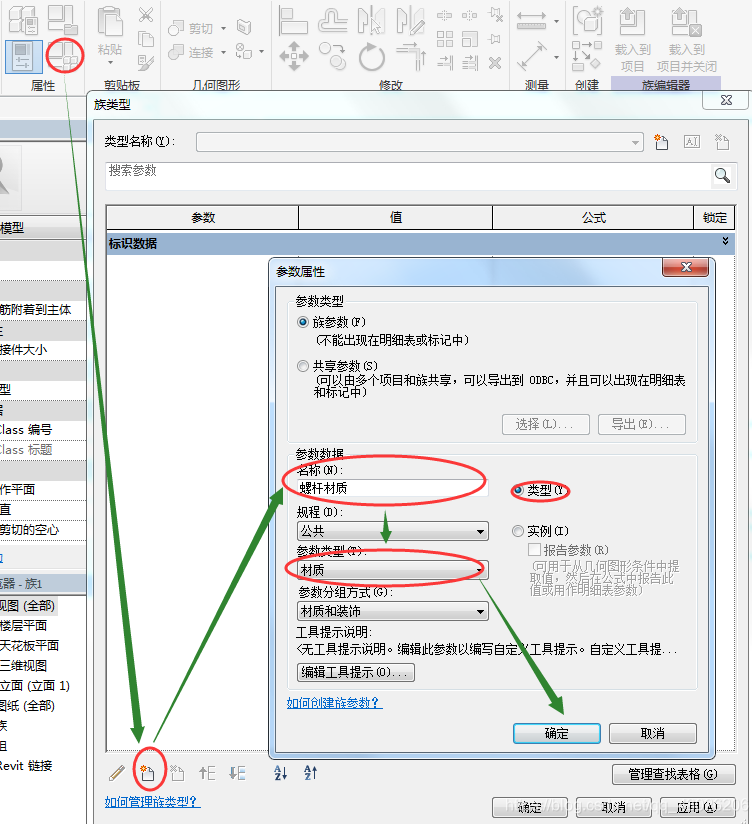Click the 参数 column header
Screen dimensions: 752x824
point(203,218)
